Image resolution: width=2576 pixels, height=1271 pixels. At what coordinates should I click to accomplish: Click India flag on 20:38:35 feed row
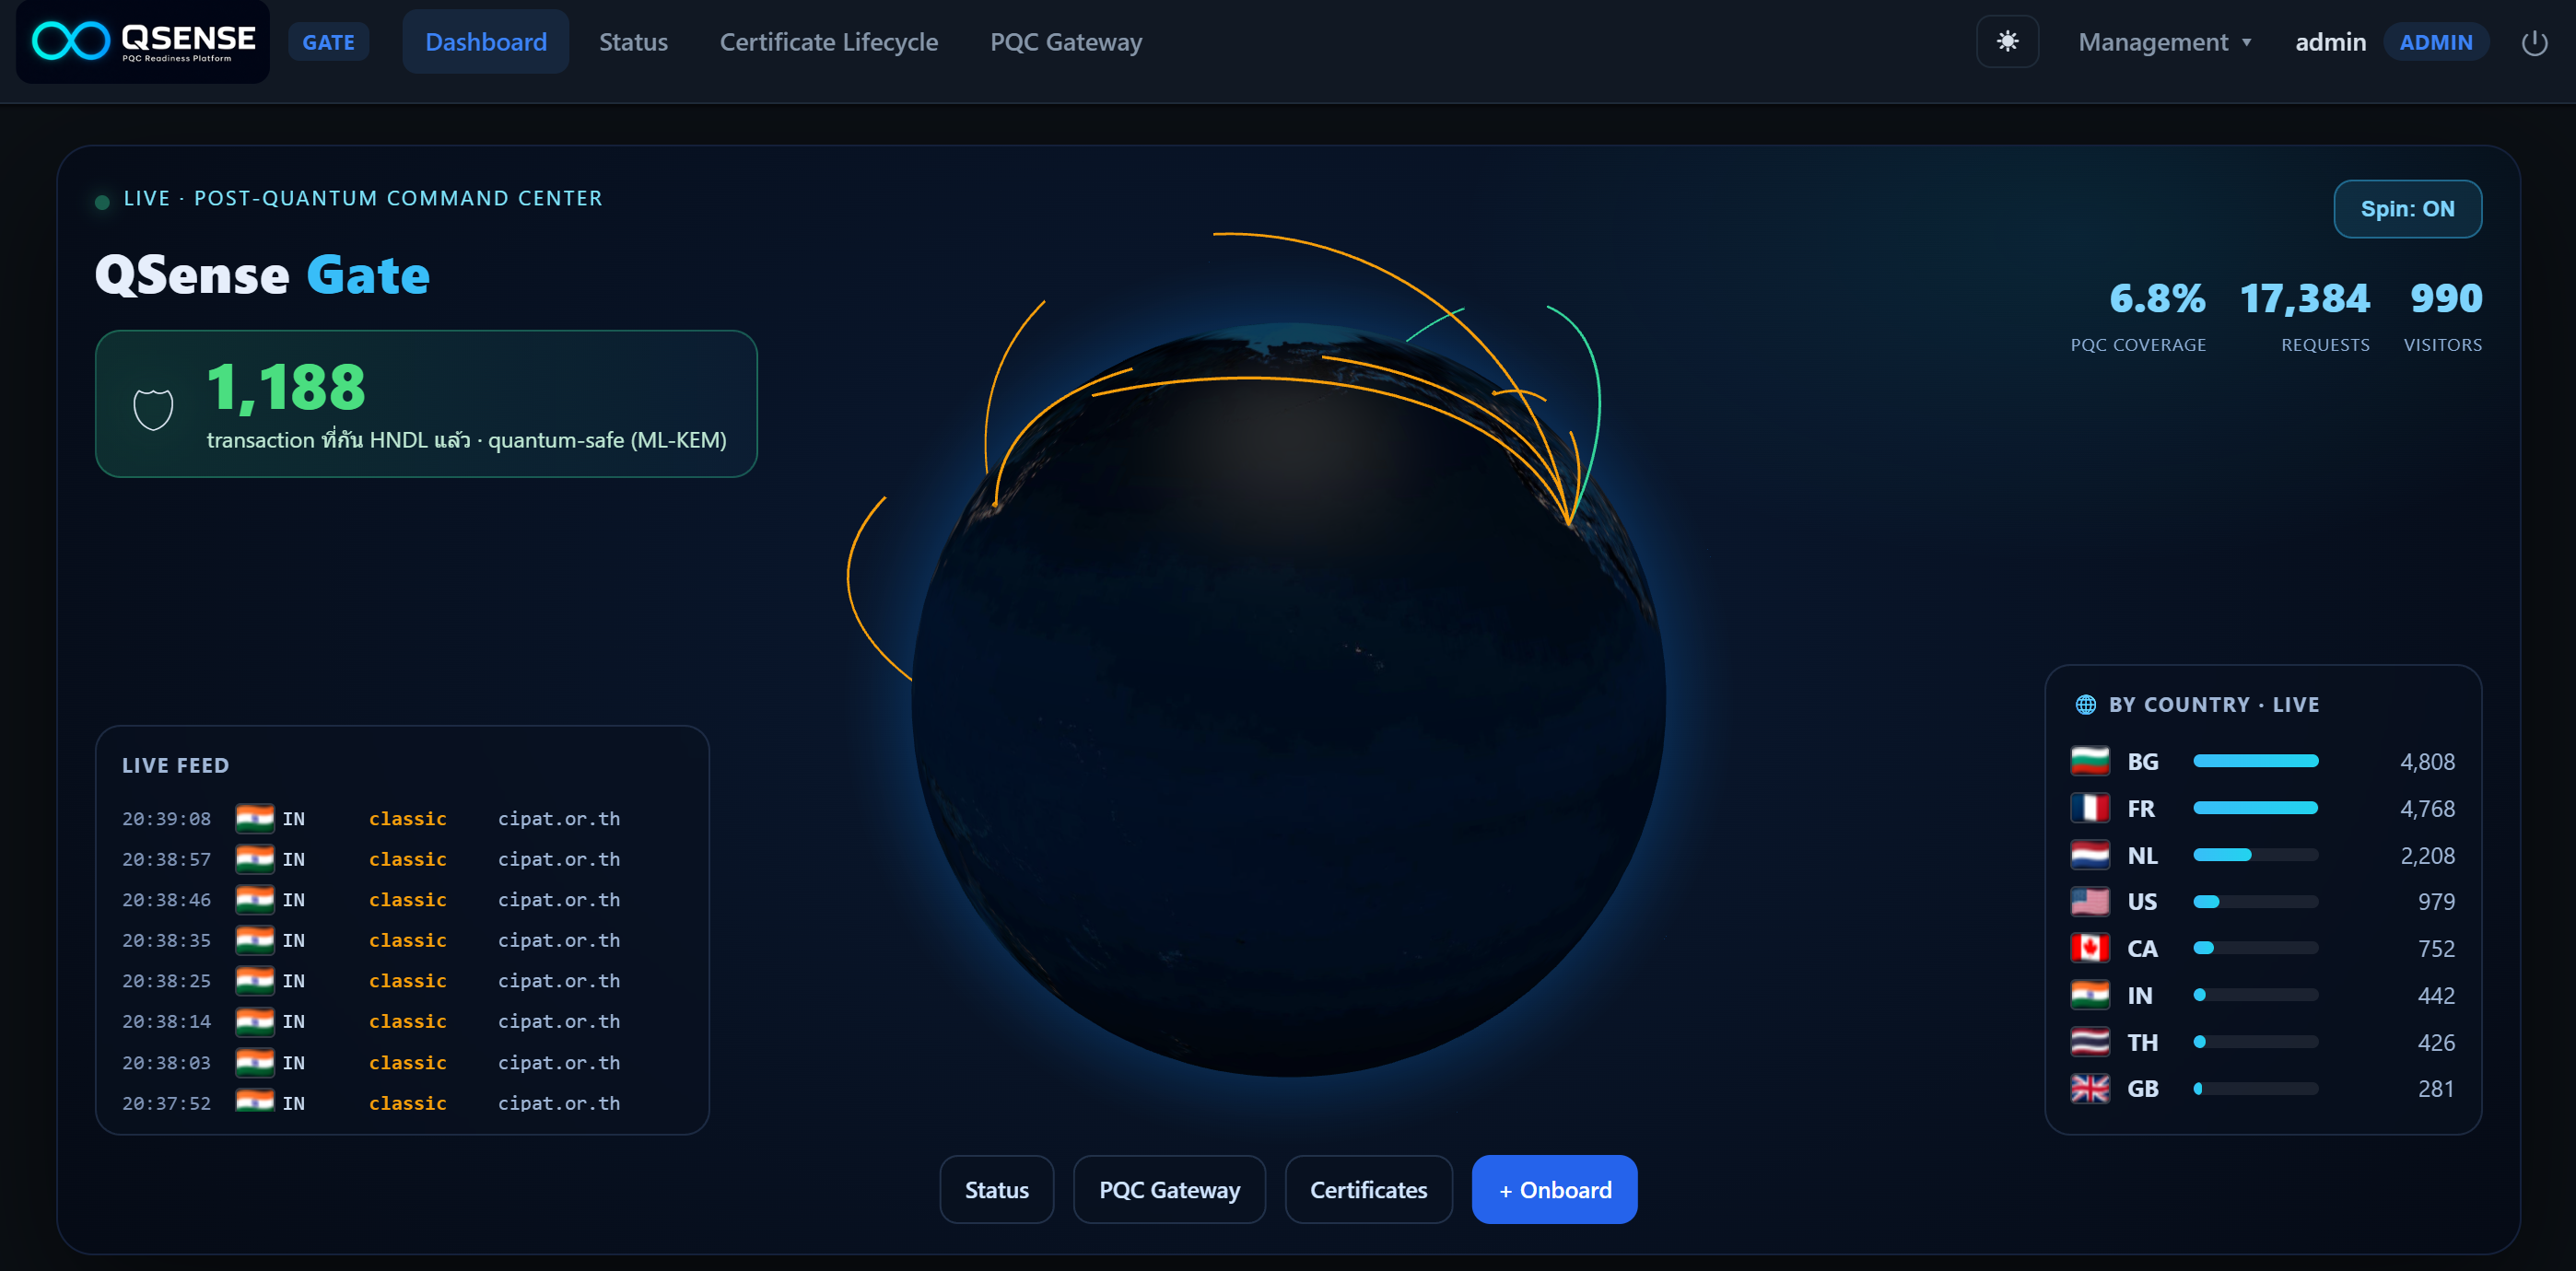[254, 940]
